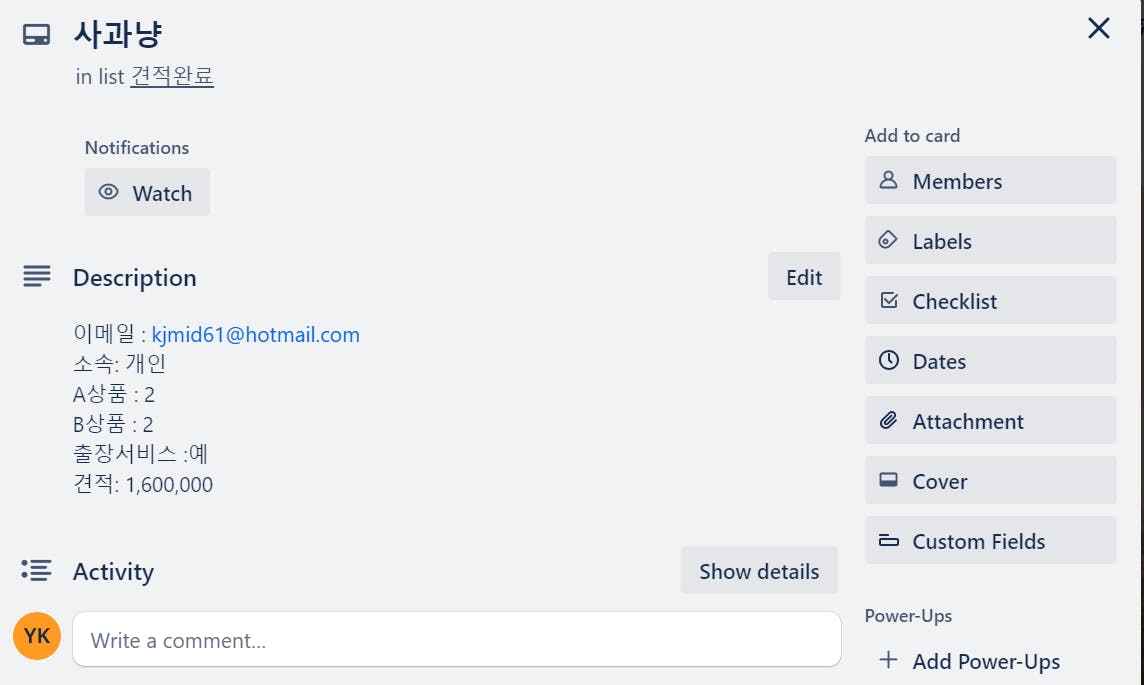The image size is (1144, 685).
Task: Click the Checklist checkmark icon
Action: 888,301
